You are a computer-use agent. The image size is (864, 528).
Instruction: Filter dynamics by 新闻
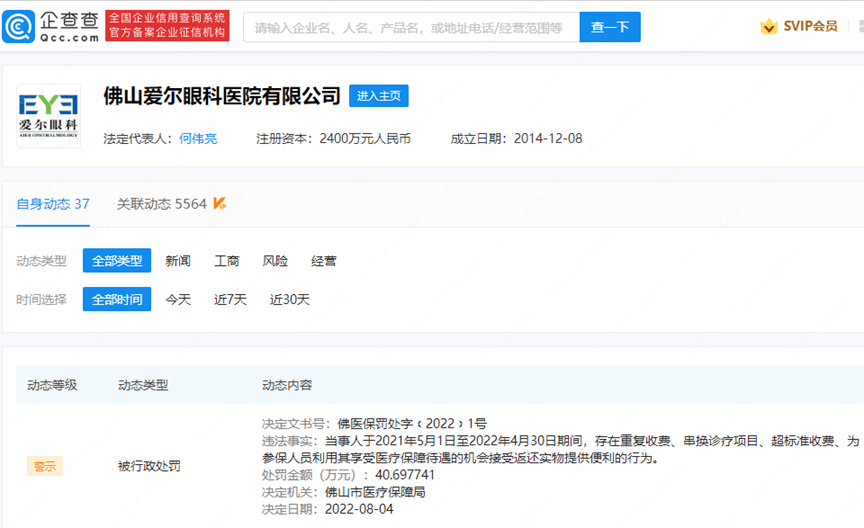coord(178,261)
